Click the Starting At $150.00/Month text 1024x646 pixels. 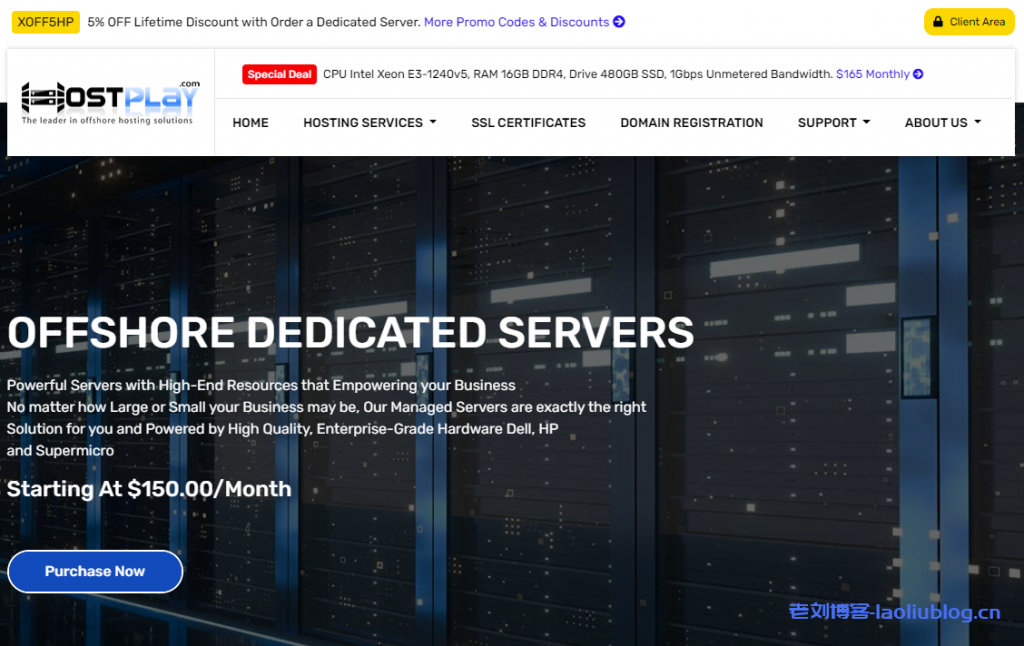coord(149,489)
